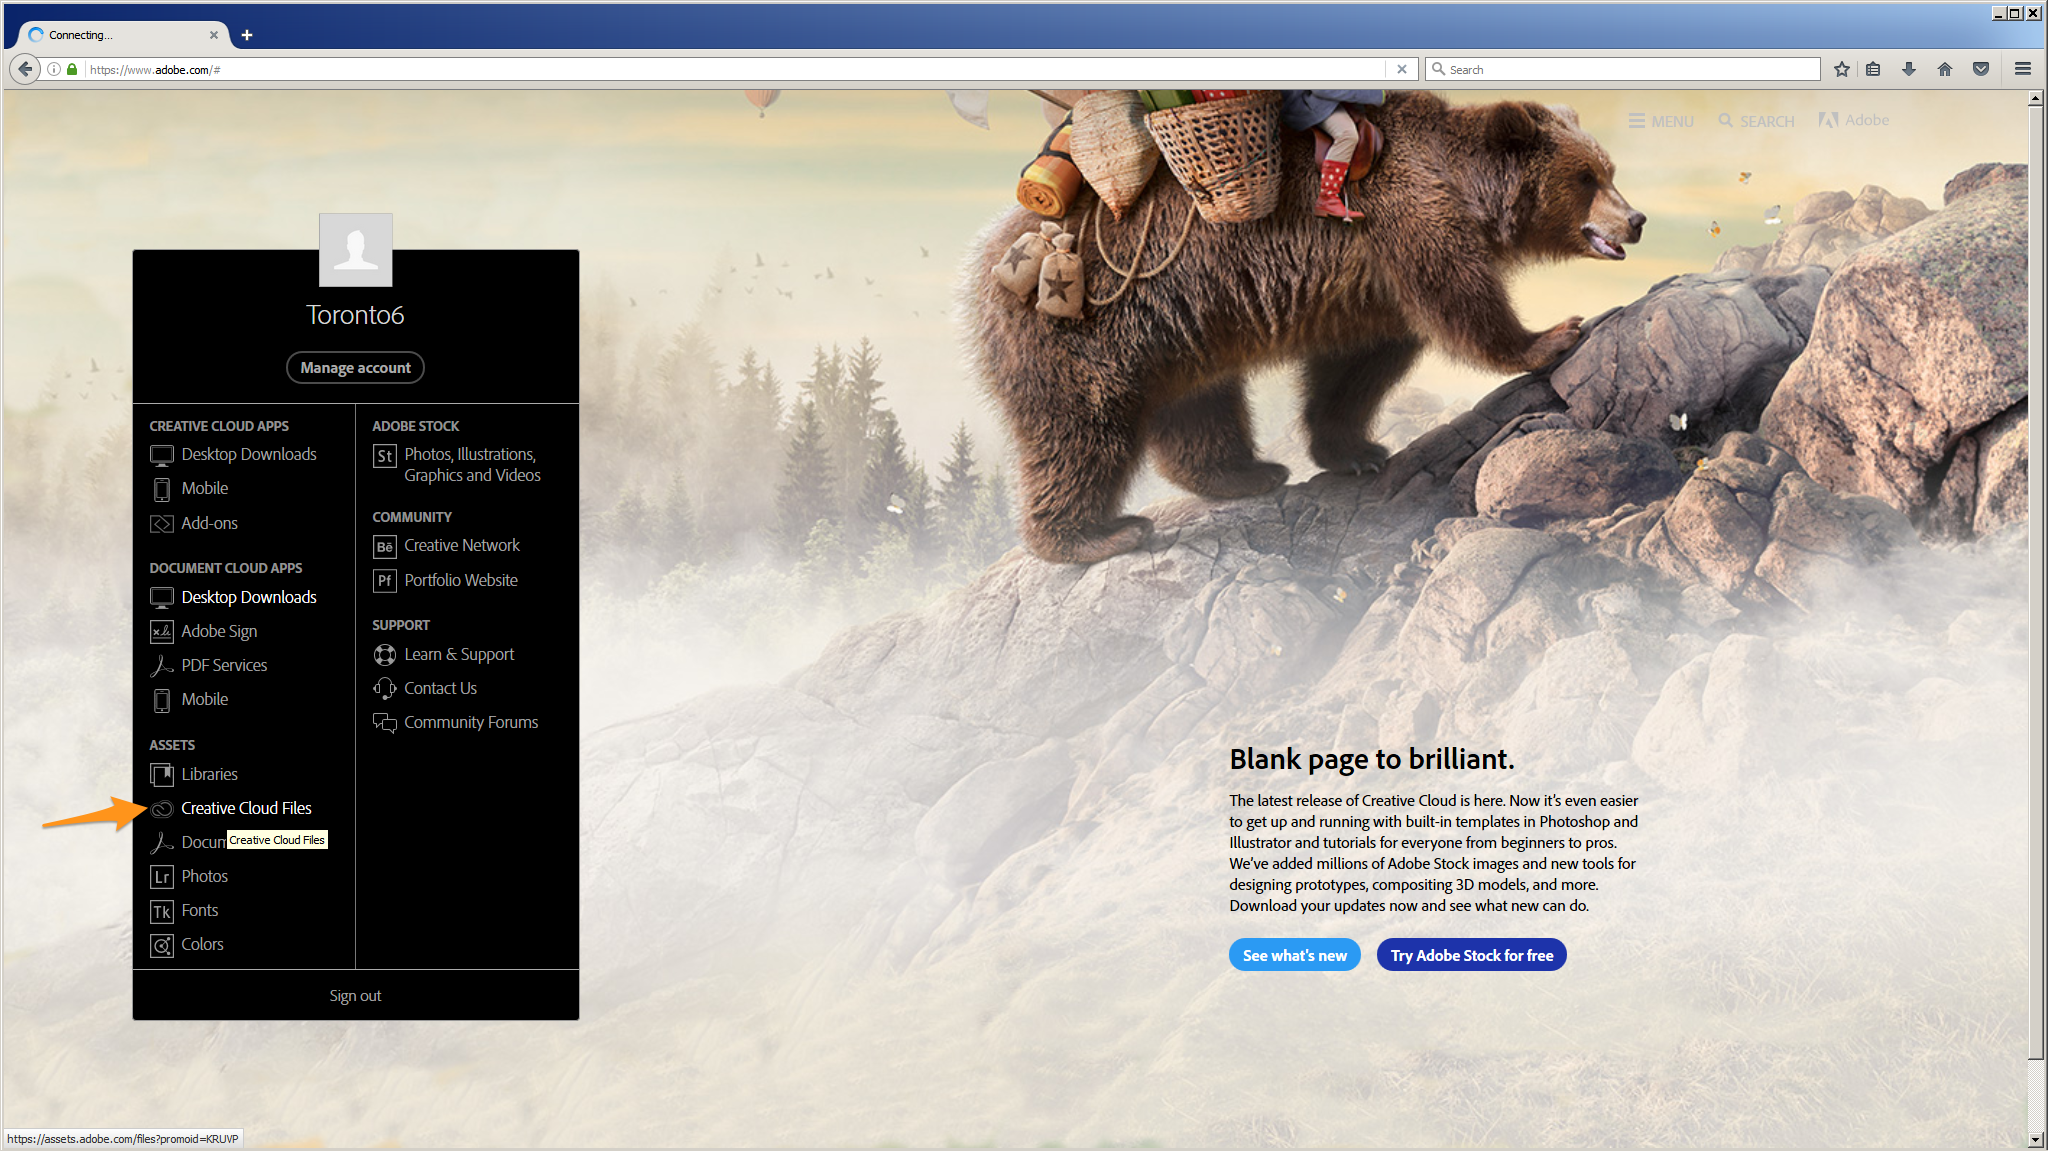This screenshot has width=2048, height=1152.
Task: Click Sign out at panel bottom
Action: point(355,997)
